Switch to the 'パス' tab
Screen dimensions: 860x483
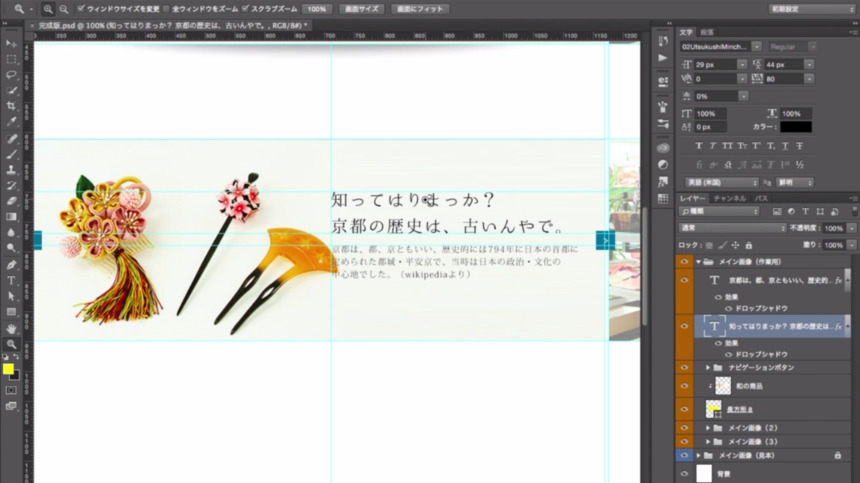pos(761,198)
